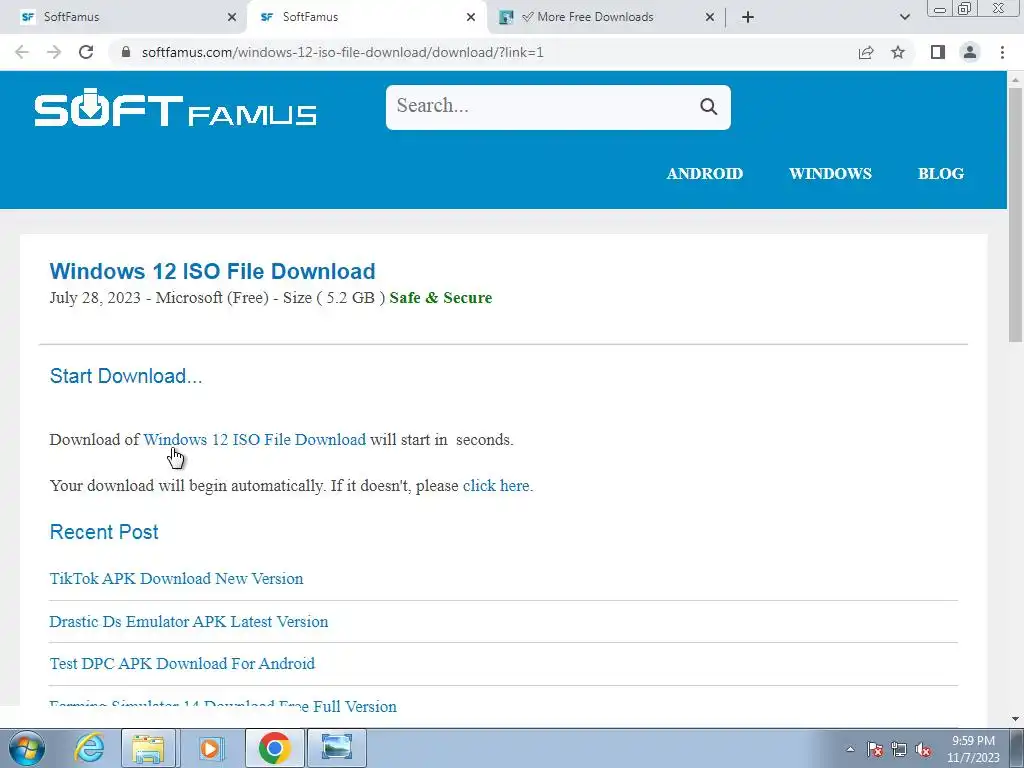Launch Internet Explorer from taskbar
This screenshot has height=768, width=1024.
tap(88, 748)
